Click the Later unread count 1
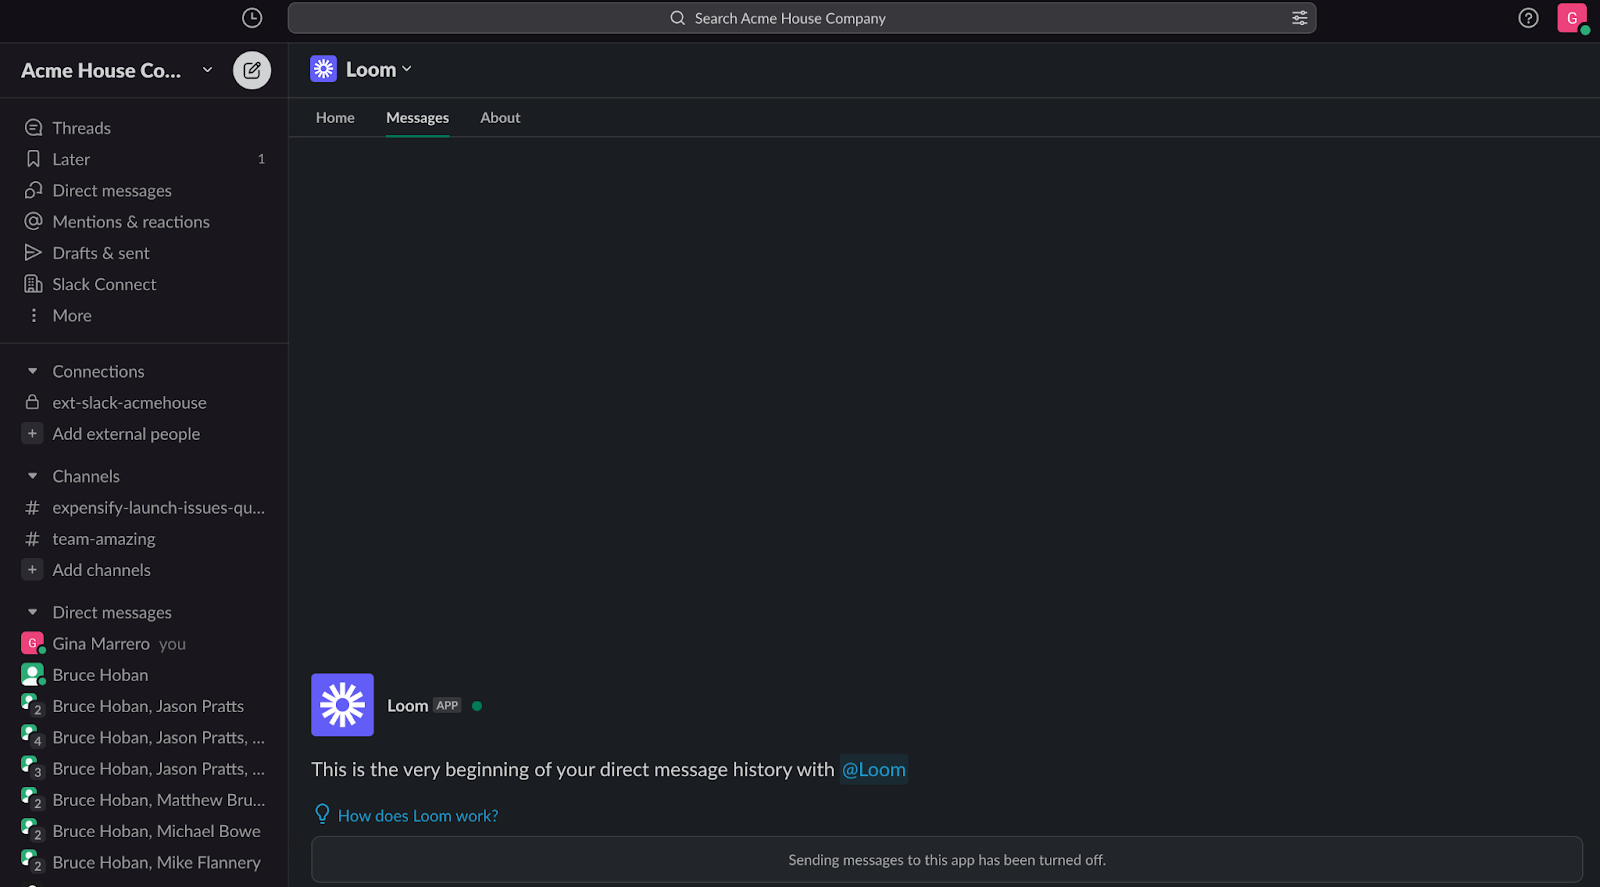 coord(261,159)
